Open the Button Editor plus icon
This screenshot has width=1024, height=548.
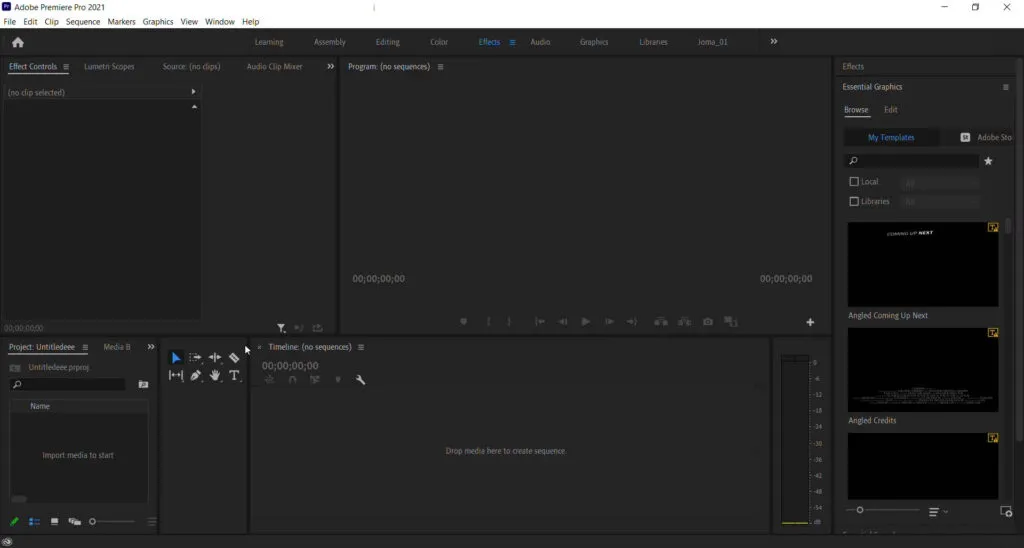(810, 322)
